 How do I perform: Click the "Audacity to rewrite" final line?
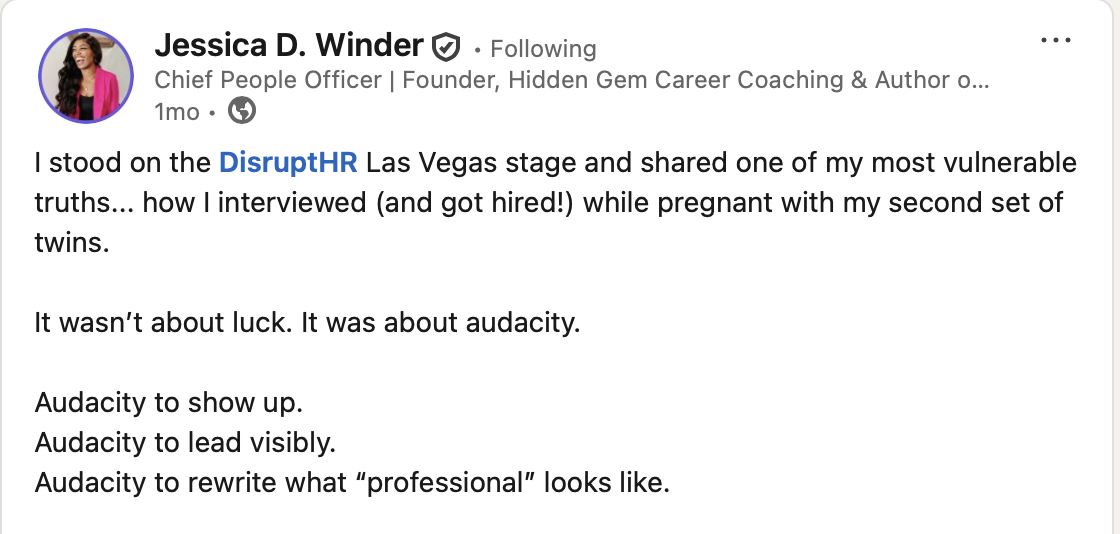[350, 482]
